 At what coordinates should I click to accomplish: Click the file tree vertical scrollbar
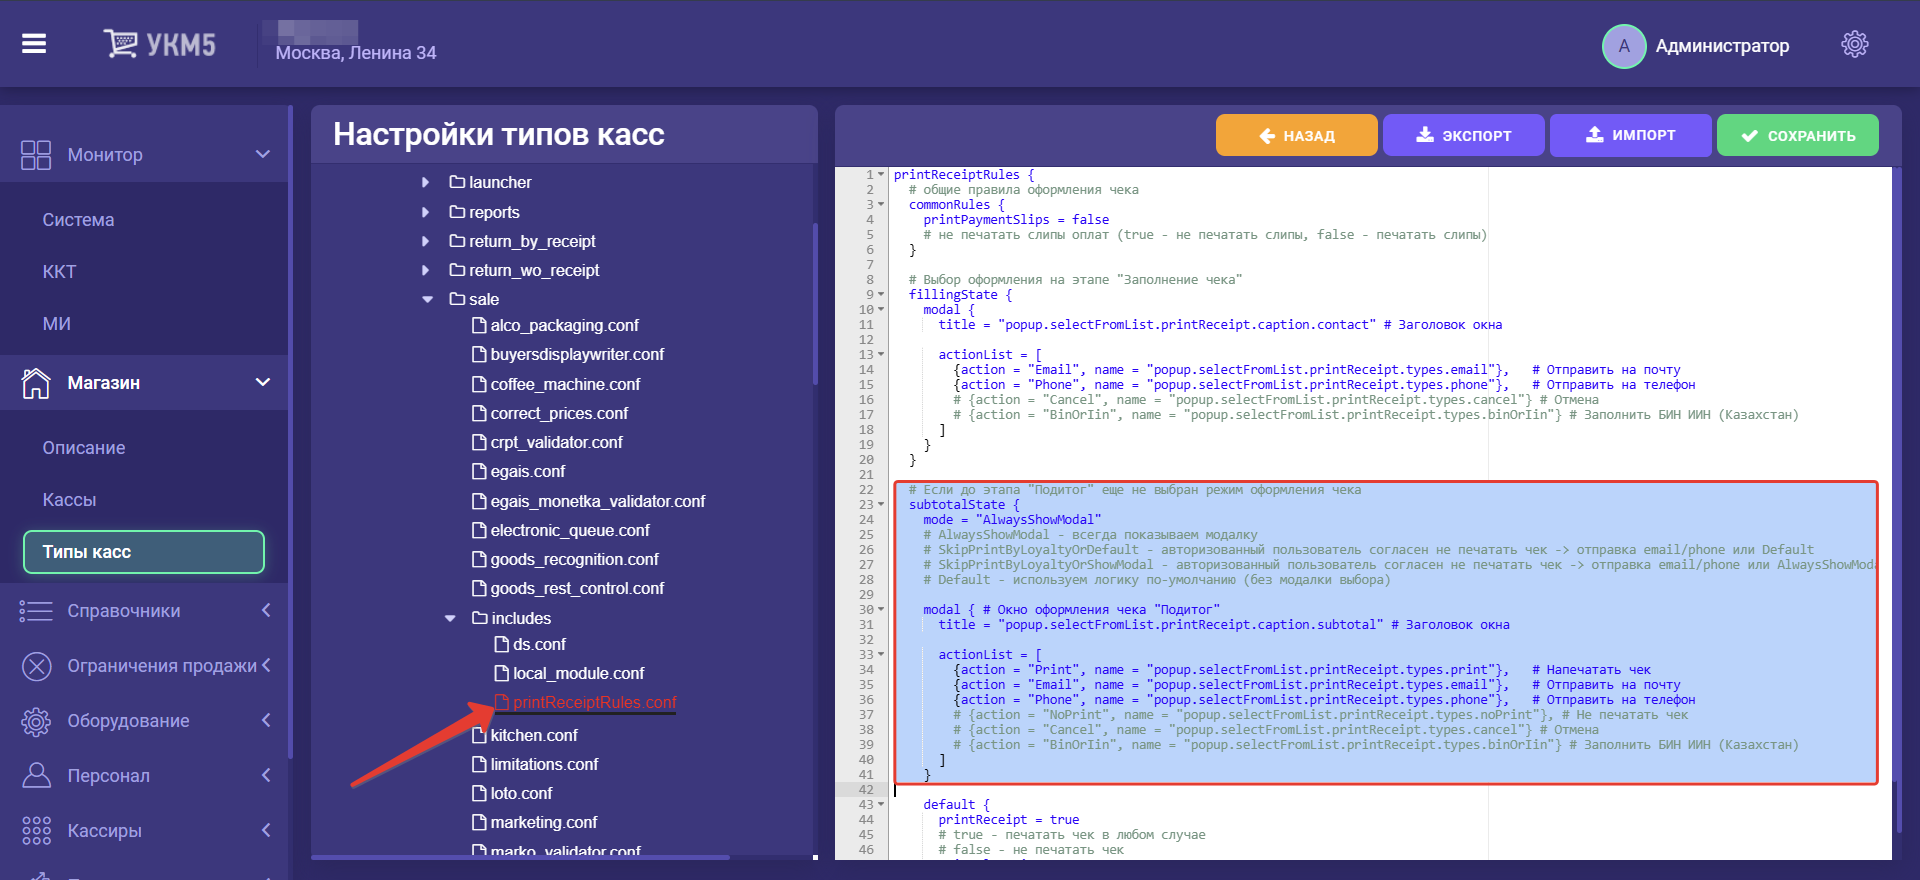[x=815, y=305]
